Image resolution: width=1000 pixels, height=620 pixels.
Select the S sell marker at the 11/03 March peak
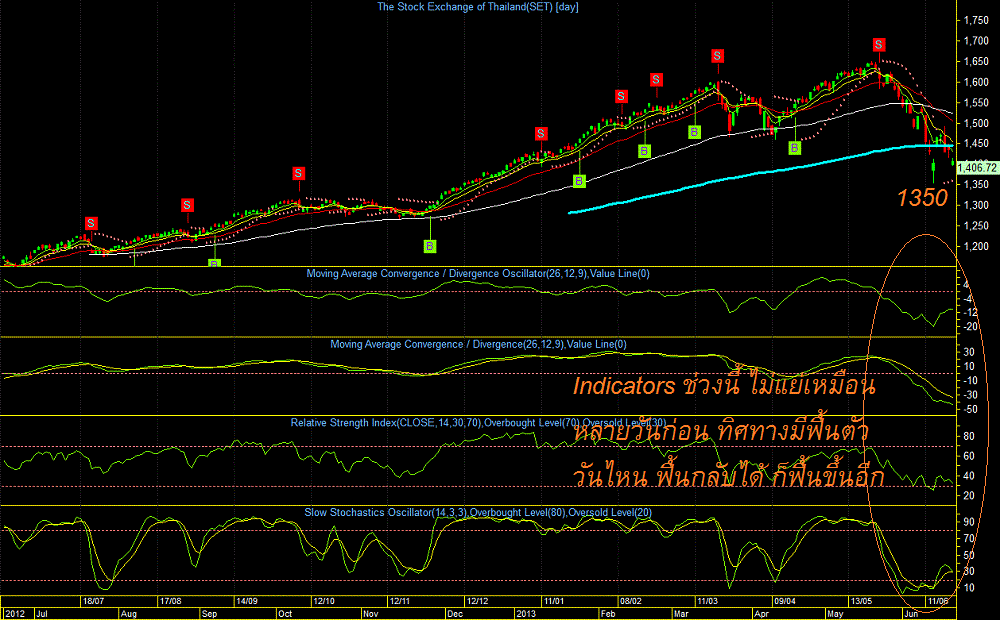tap(717, 56)
